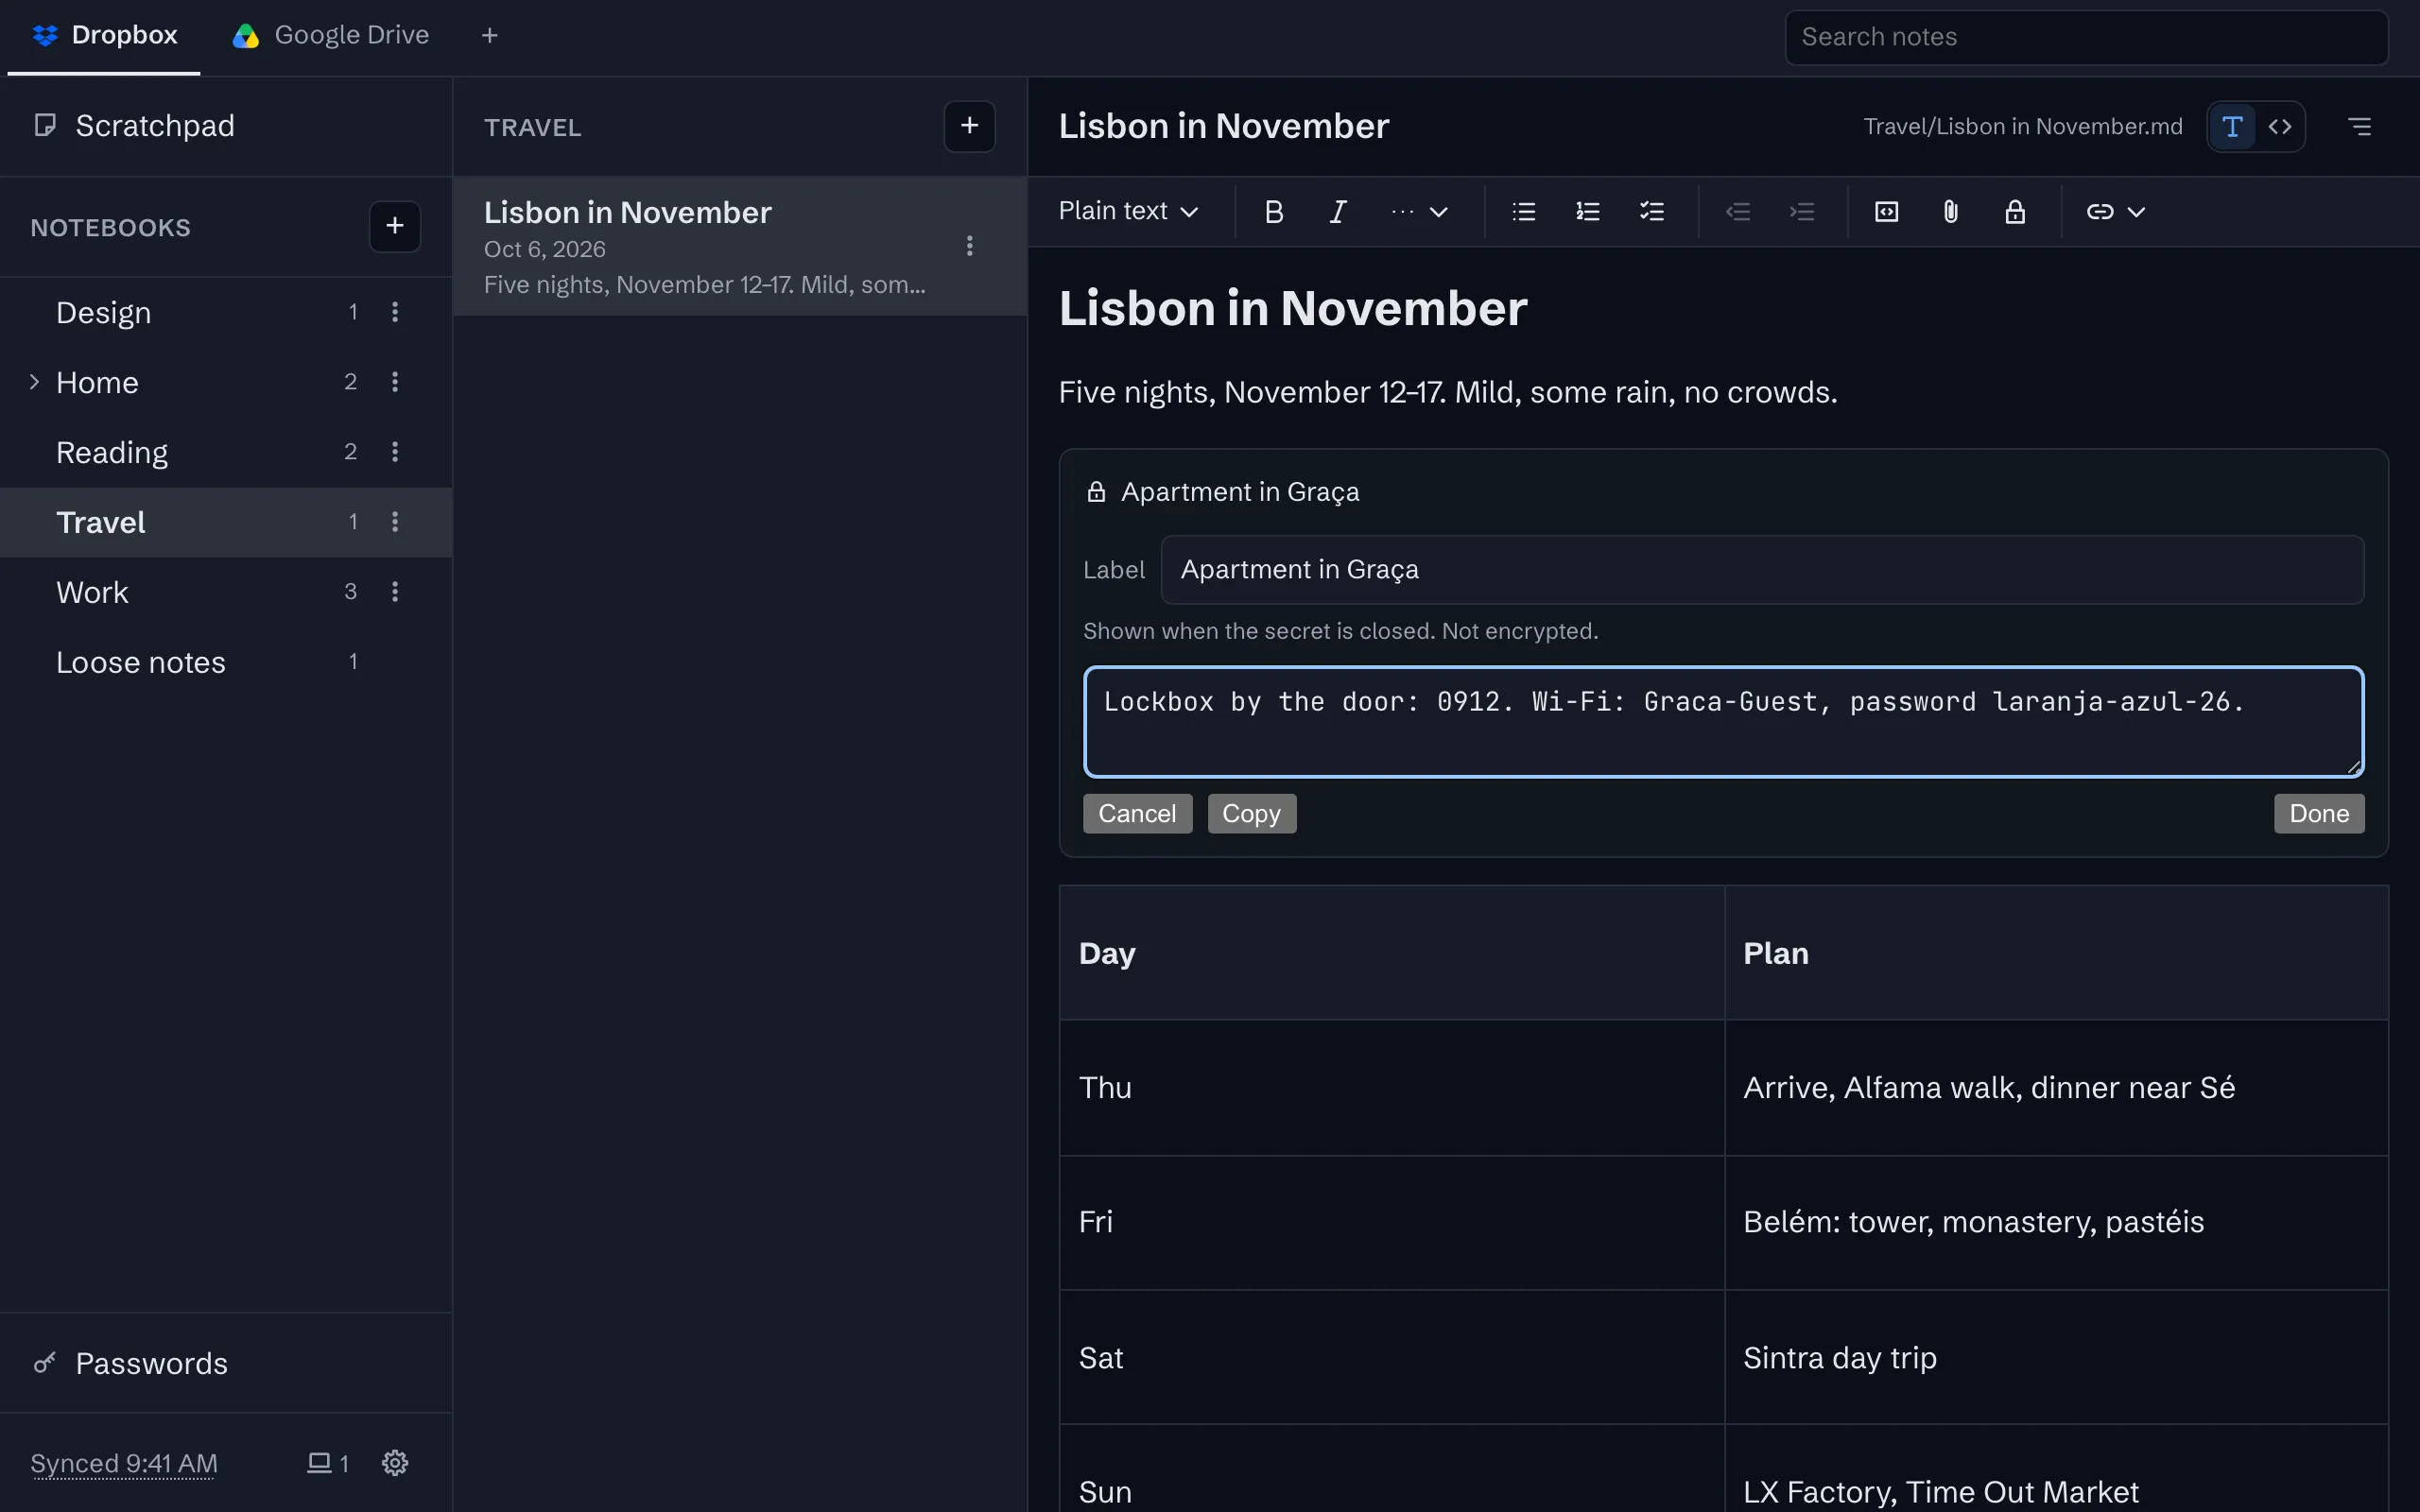Open Work notebook options menu

point(395,592)
